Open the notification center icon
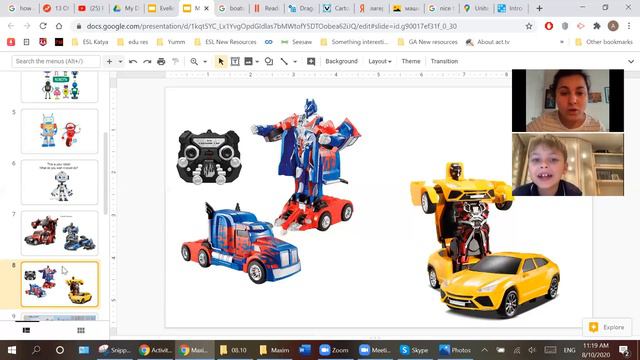This screenshot has height=360, width=640. pos(624,350)
